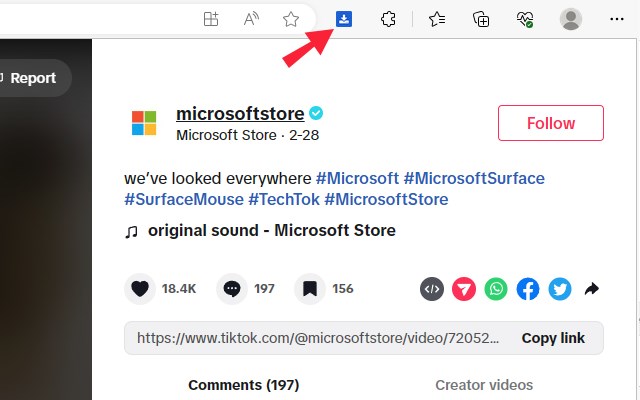Expand more share options arrow

pos(591,289)
